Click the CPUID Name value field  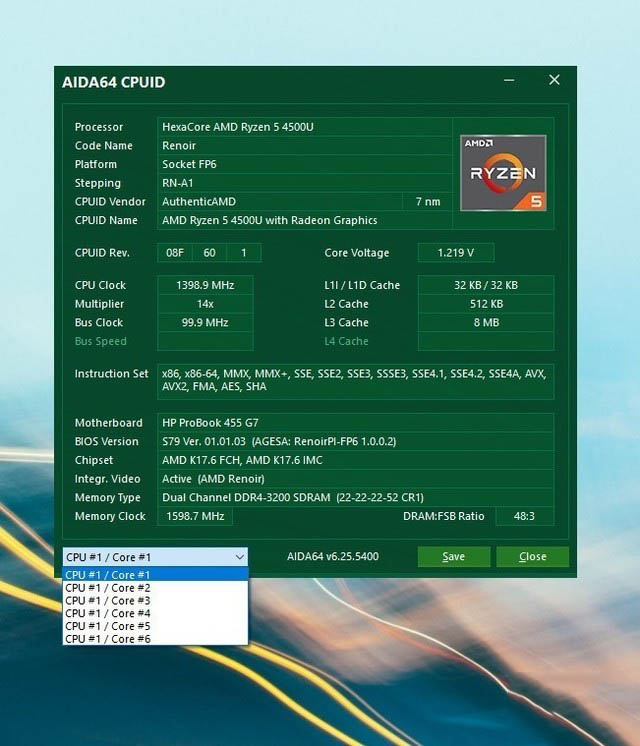305,220
